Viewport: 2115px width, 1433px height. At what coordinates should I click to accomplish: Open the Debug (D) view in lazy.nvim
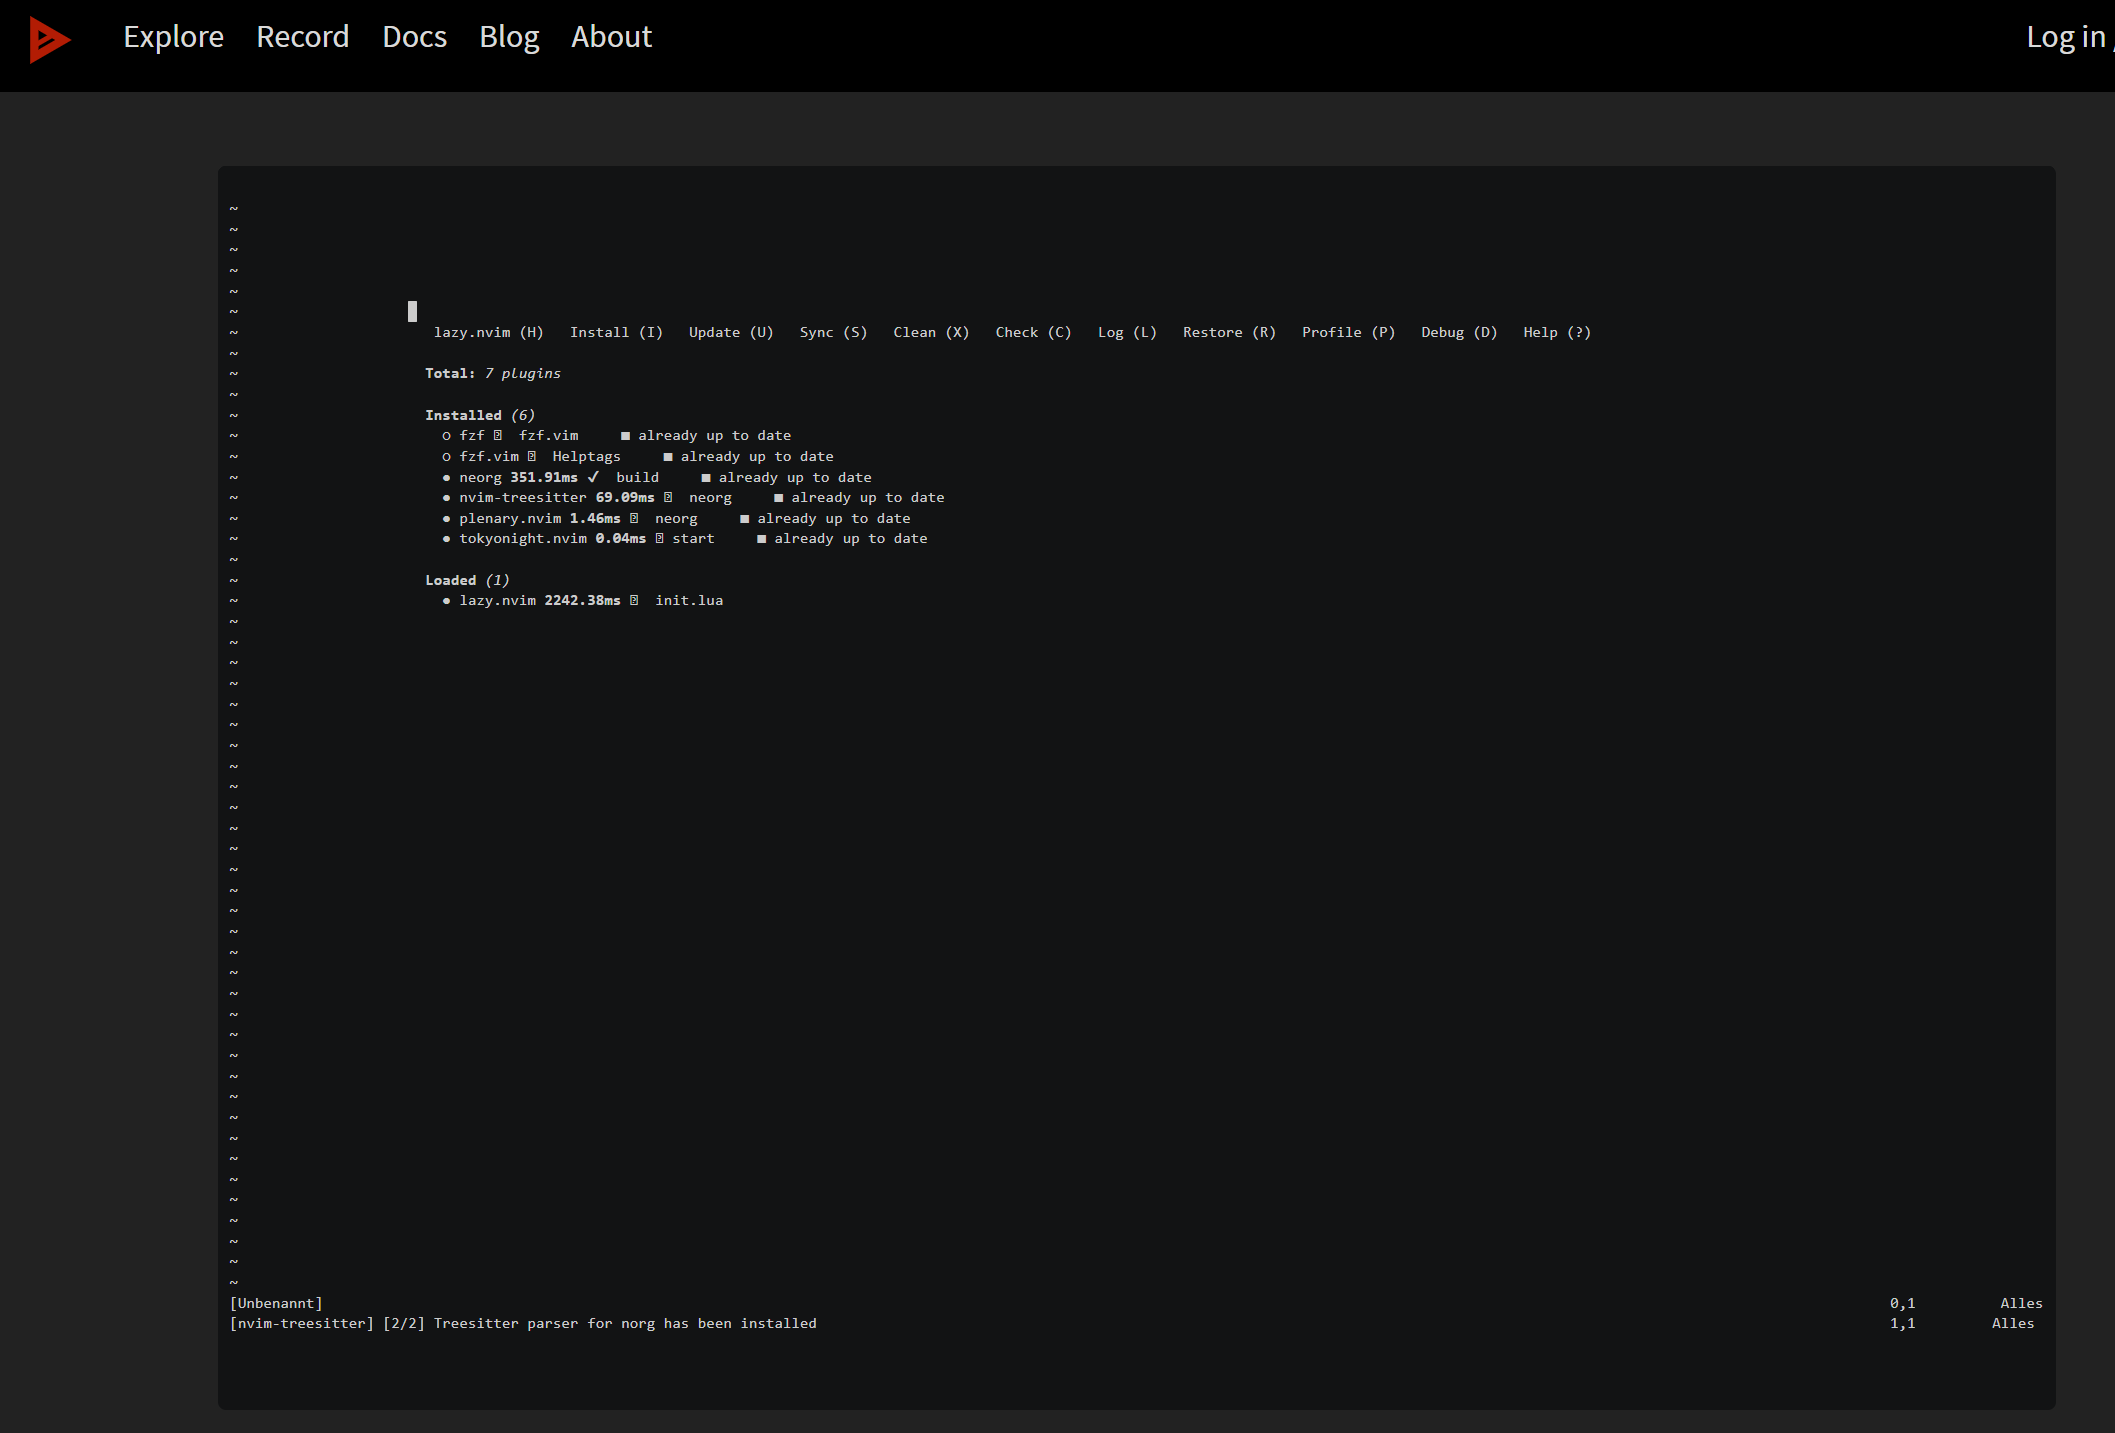1458,332
